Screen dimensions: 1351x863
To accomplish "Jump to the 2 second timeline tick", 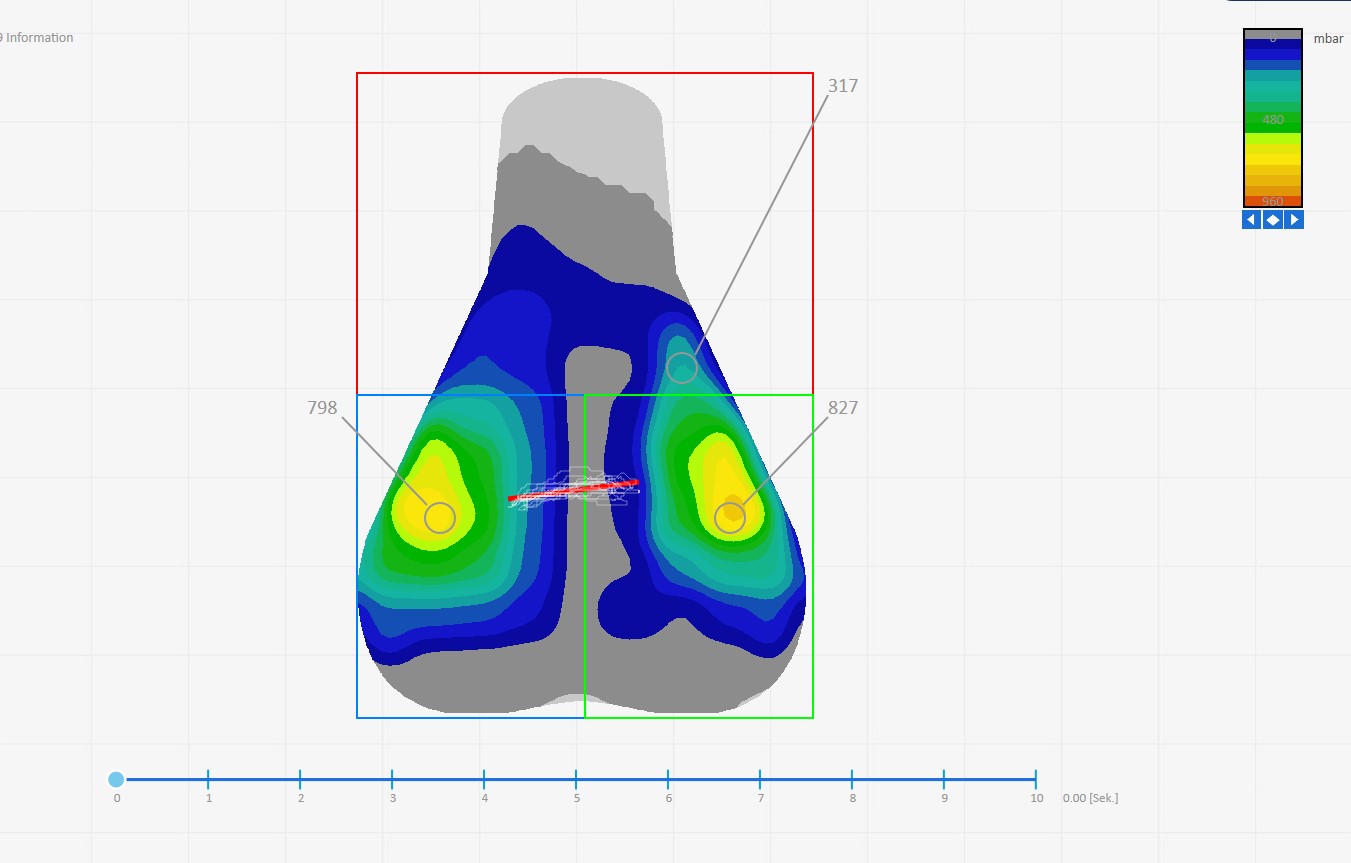I will [x=300, y=779].
